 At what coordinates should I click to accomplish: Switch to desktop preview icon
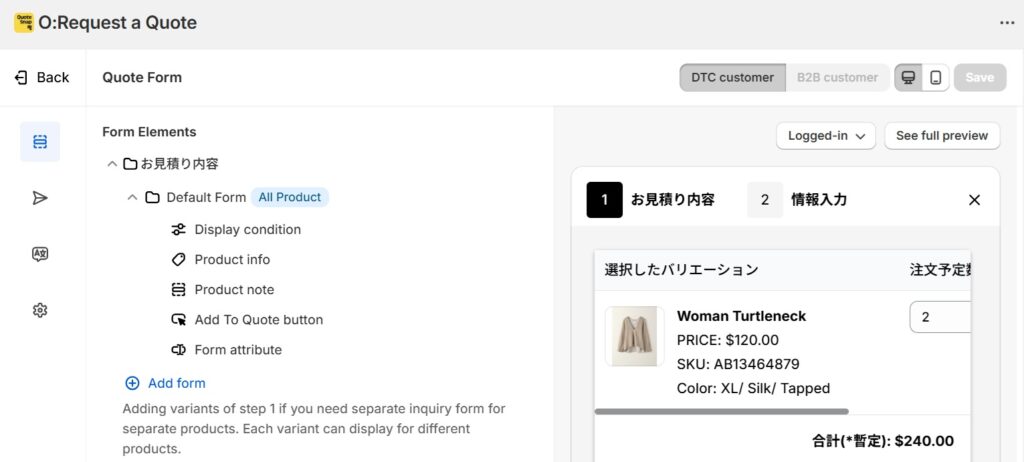(908, 77)
